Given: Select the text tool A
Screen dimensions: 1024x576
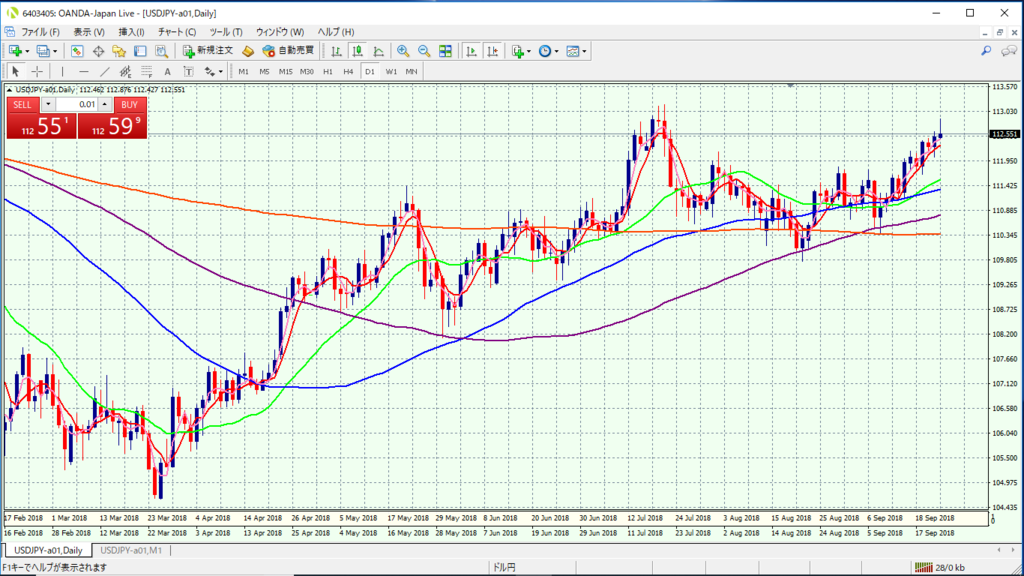Looking at the screenshot, I should tap(167, 71).
